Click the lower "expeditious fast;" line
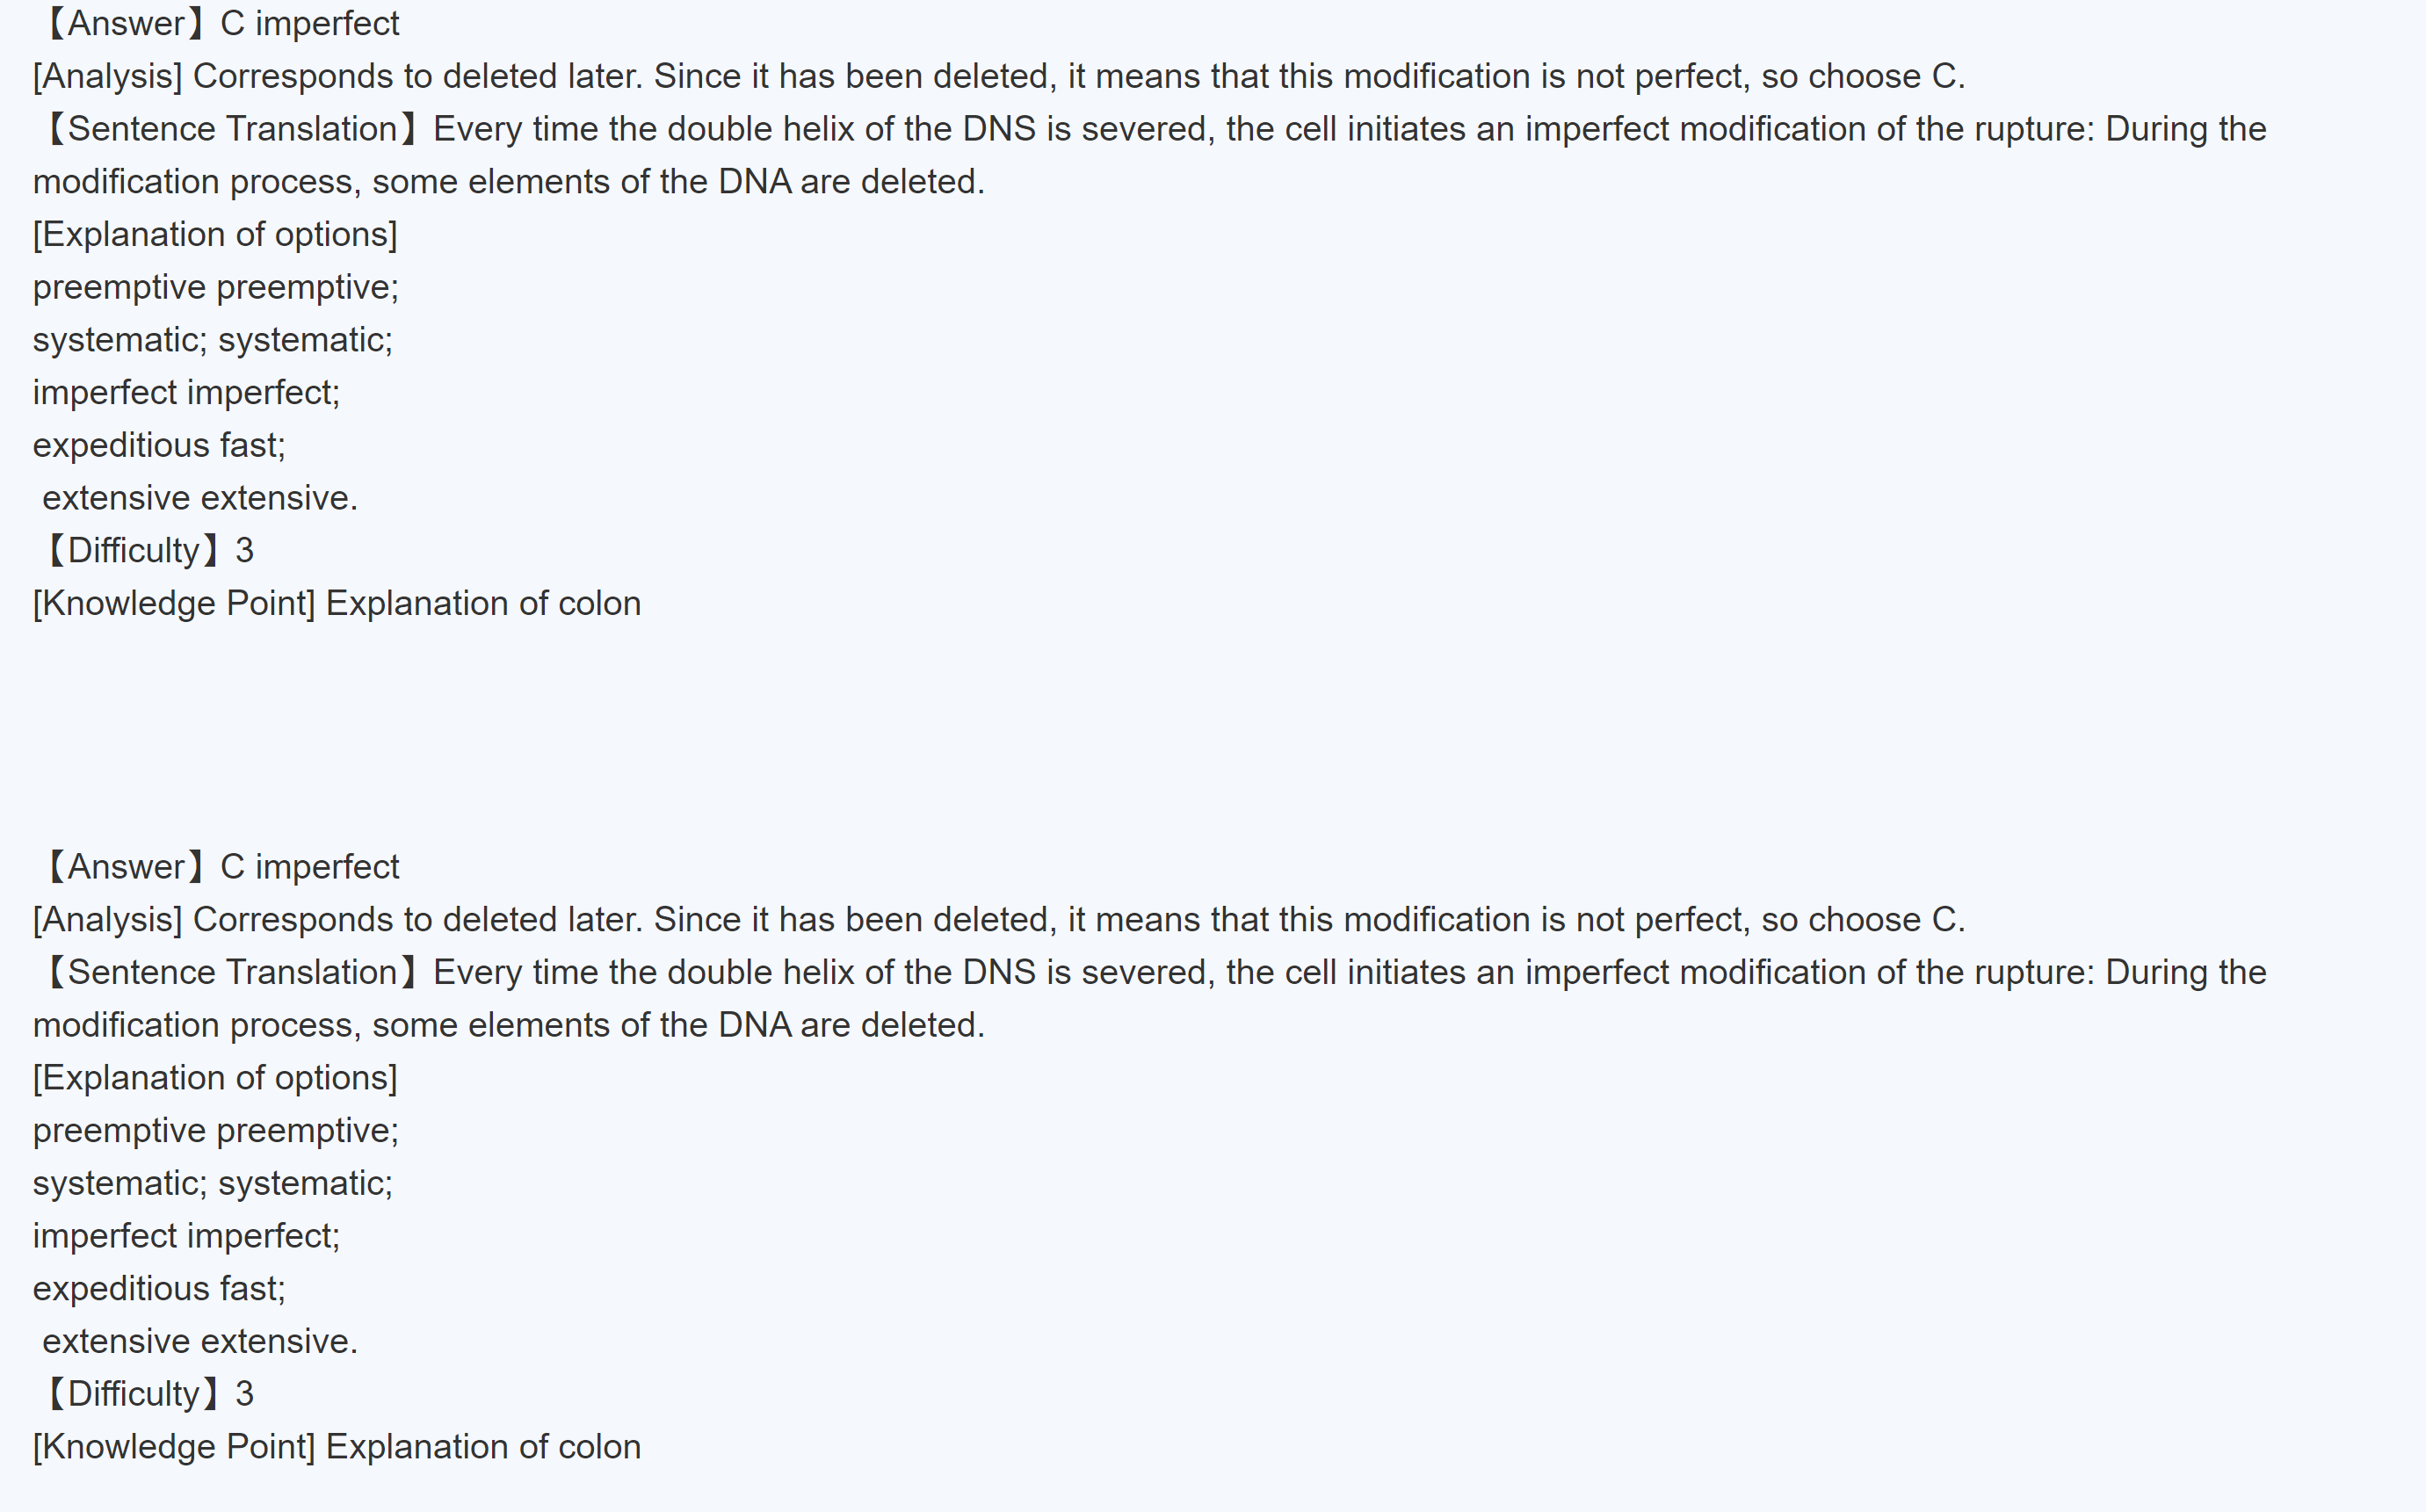 pyautogui.click(x=159, y=1288)
